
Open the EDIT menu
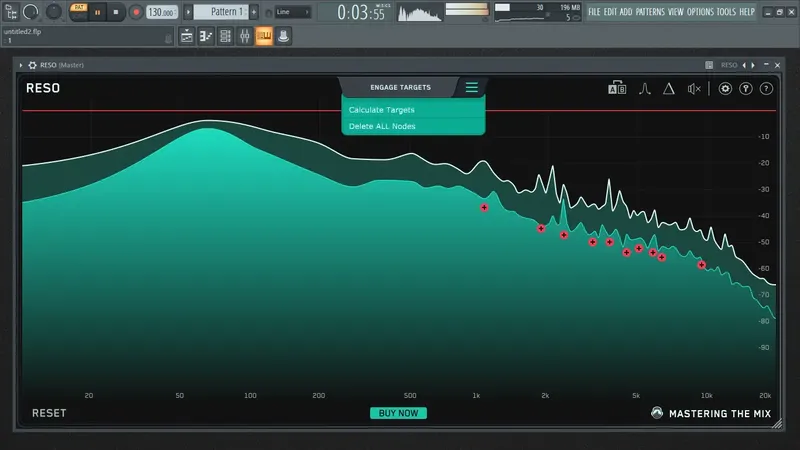click(610, 12)
